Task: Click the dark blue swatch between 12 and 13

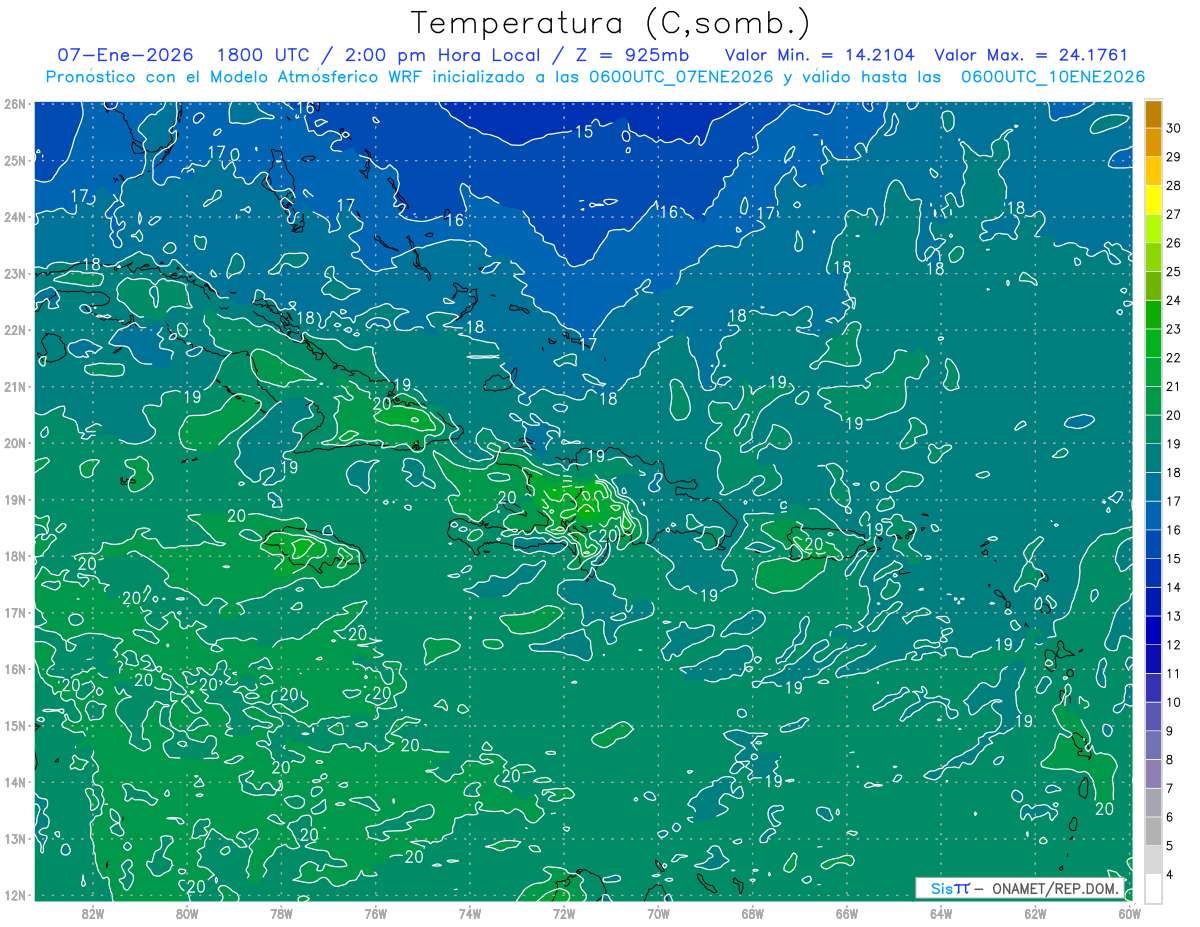Action: click(1153, 630)
